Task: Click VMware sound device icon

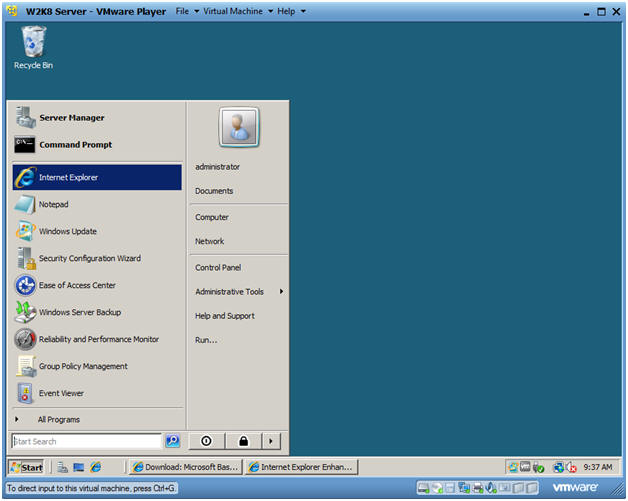Action: (x=491, y=488)
